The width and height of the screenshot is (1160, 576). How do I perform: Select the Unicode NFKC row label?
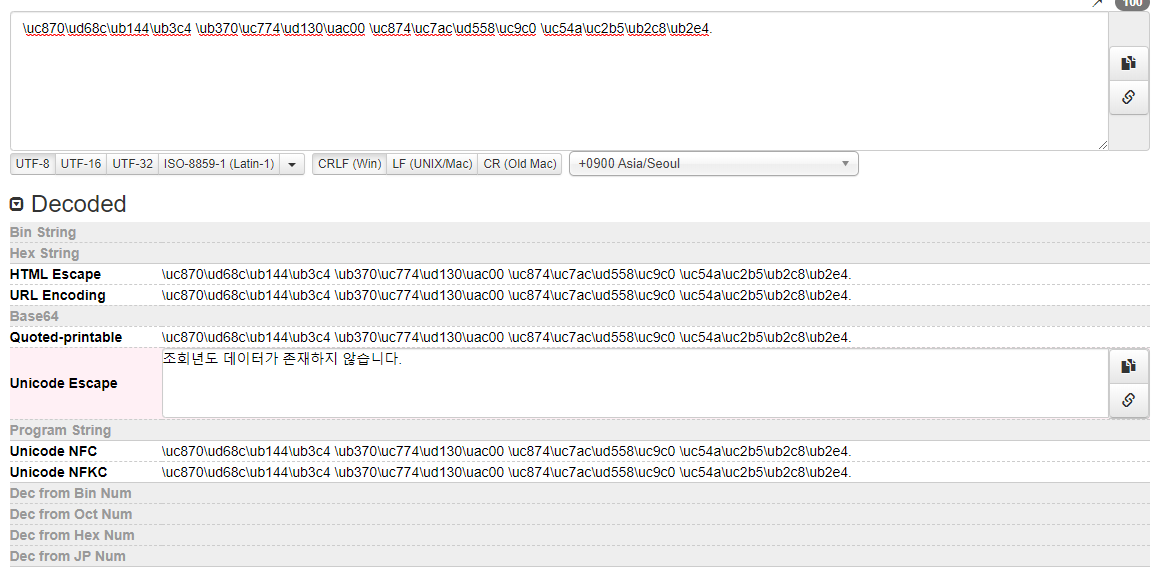click(x=58, y=472)
